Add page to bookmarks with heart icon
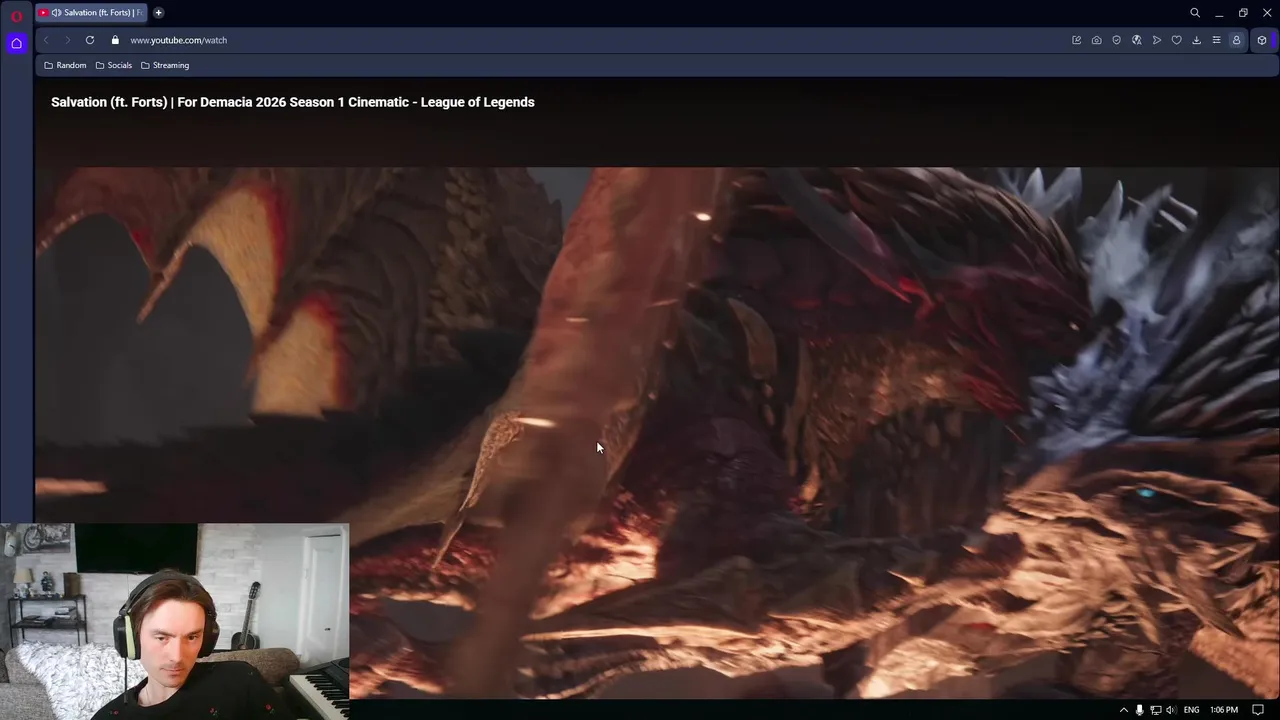 click(x=1176, y=40)
